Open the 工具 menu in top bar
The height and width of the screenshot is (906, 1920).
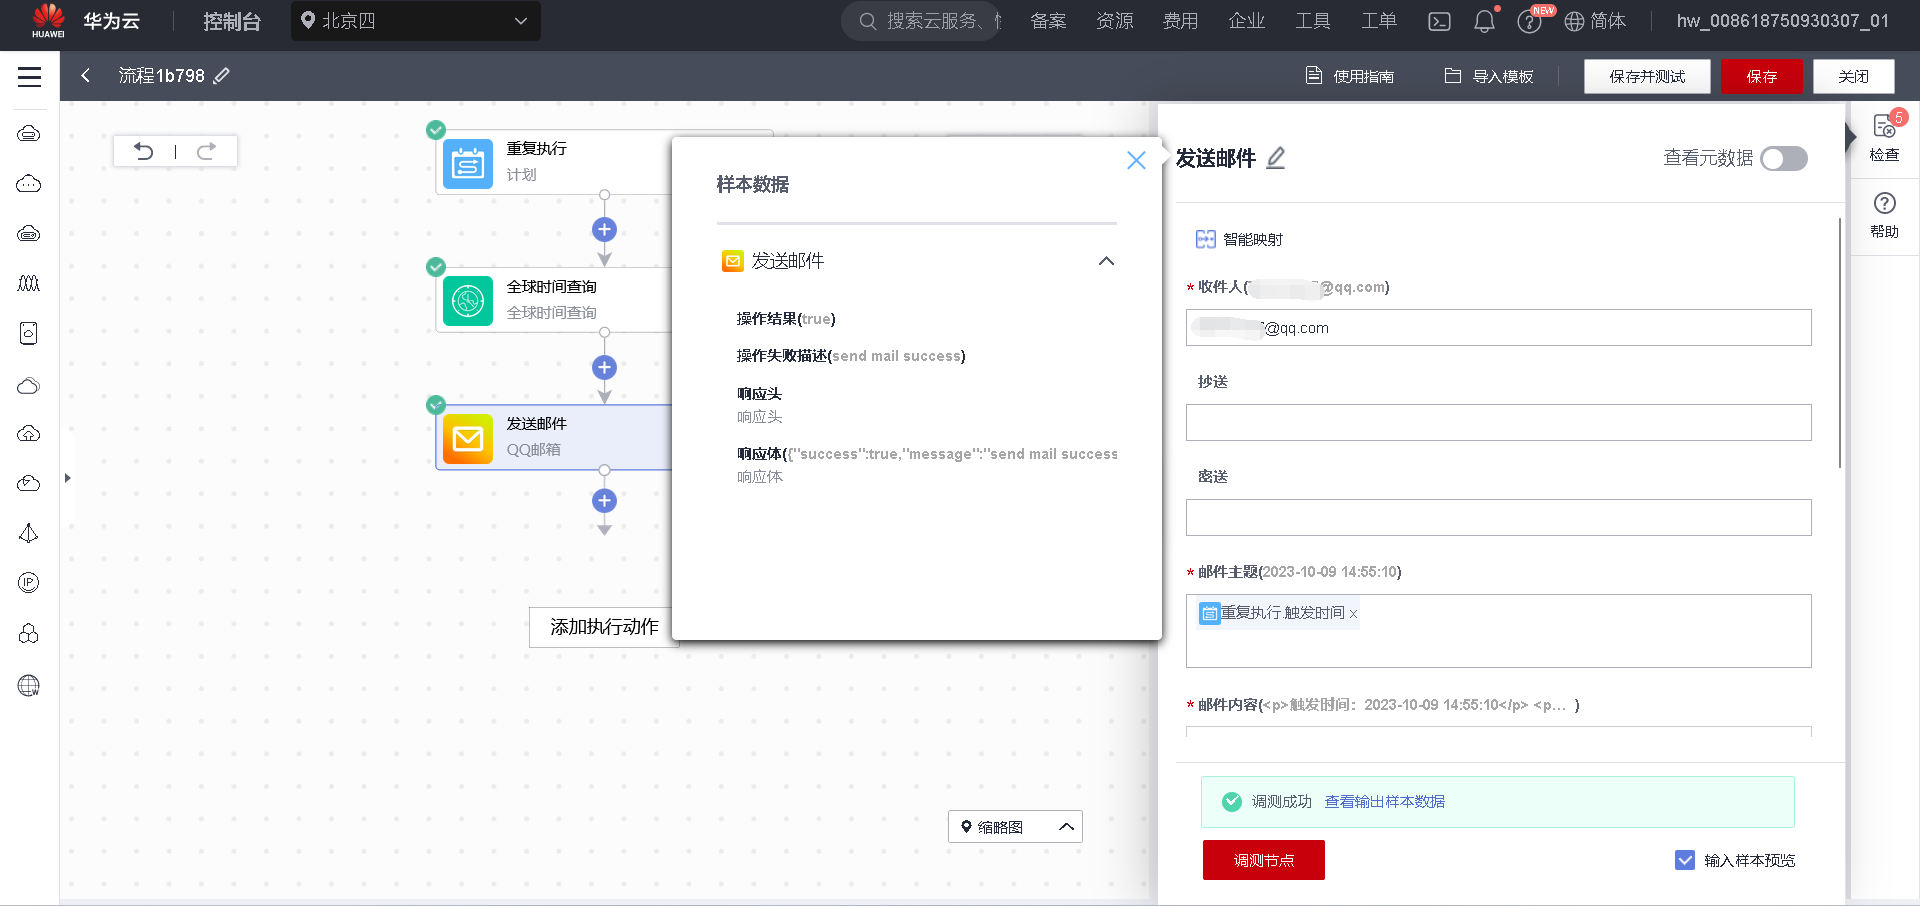(x=1313, y=20)
